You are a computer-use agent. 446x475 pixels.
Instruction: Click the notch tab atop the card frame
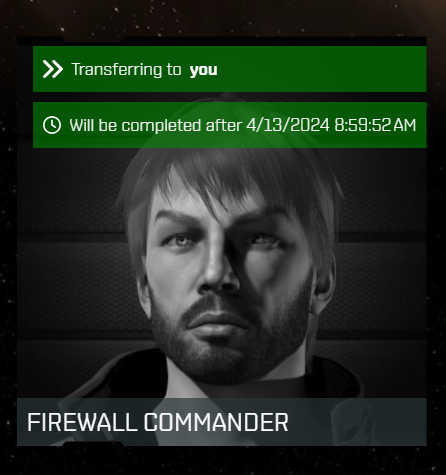point(93,38)
